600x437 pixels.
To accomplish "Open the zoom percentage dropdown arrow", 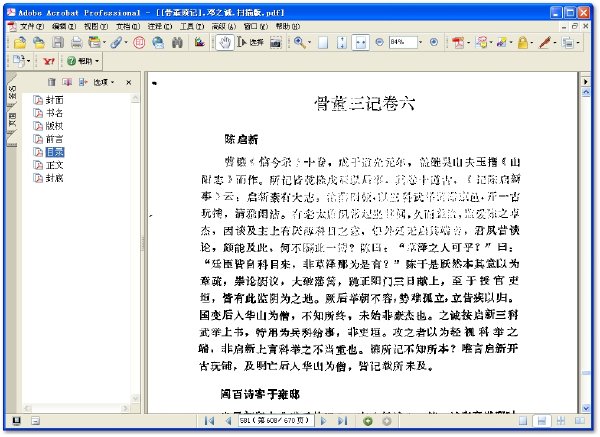I will pyautogui.click(x=421, y=42).
